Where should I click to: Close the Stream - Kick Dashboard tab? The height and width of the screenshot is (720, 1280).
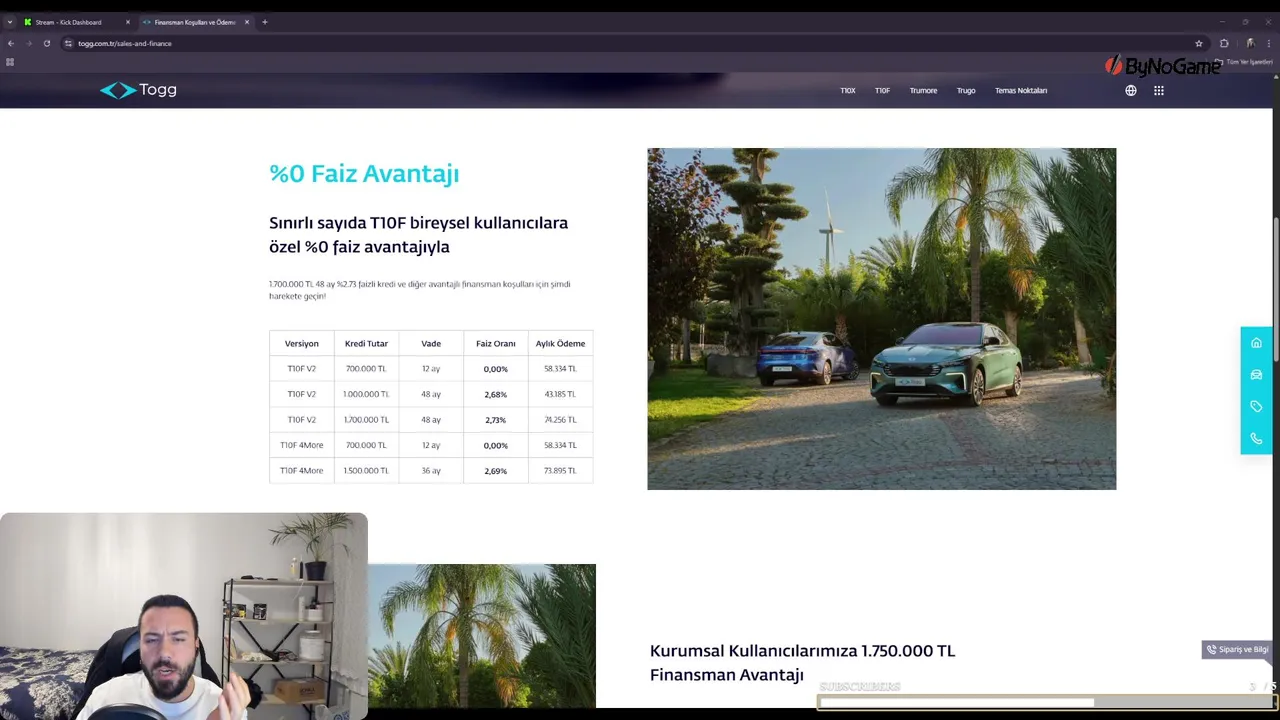click(x=128, y=22)
